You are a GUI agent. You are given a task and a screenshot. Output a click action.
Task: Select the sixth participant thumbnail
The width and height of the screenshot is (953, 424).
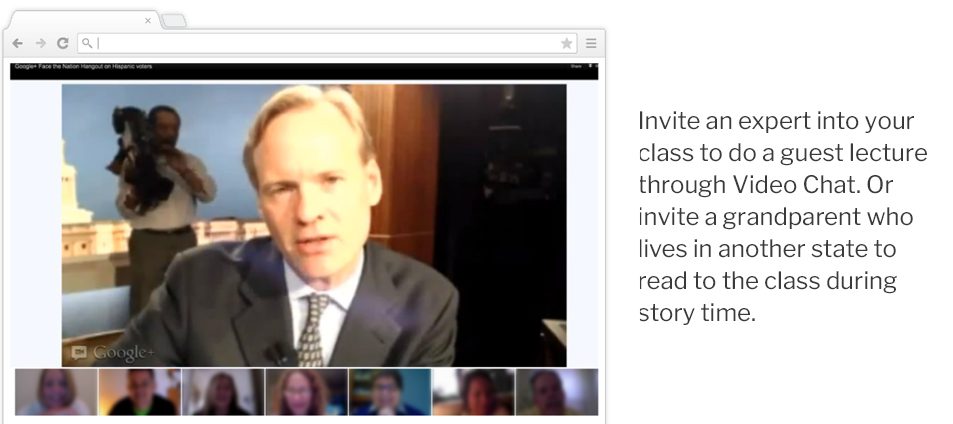coord(473,392)
